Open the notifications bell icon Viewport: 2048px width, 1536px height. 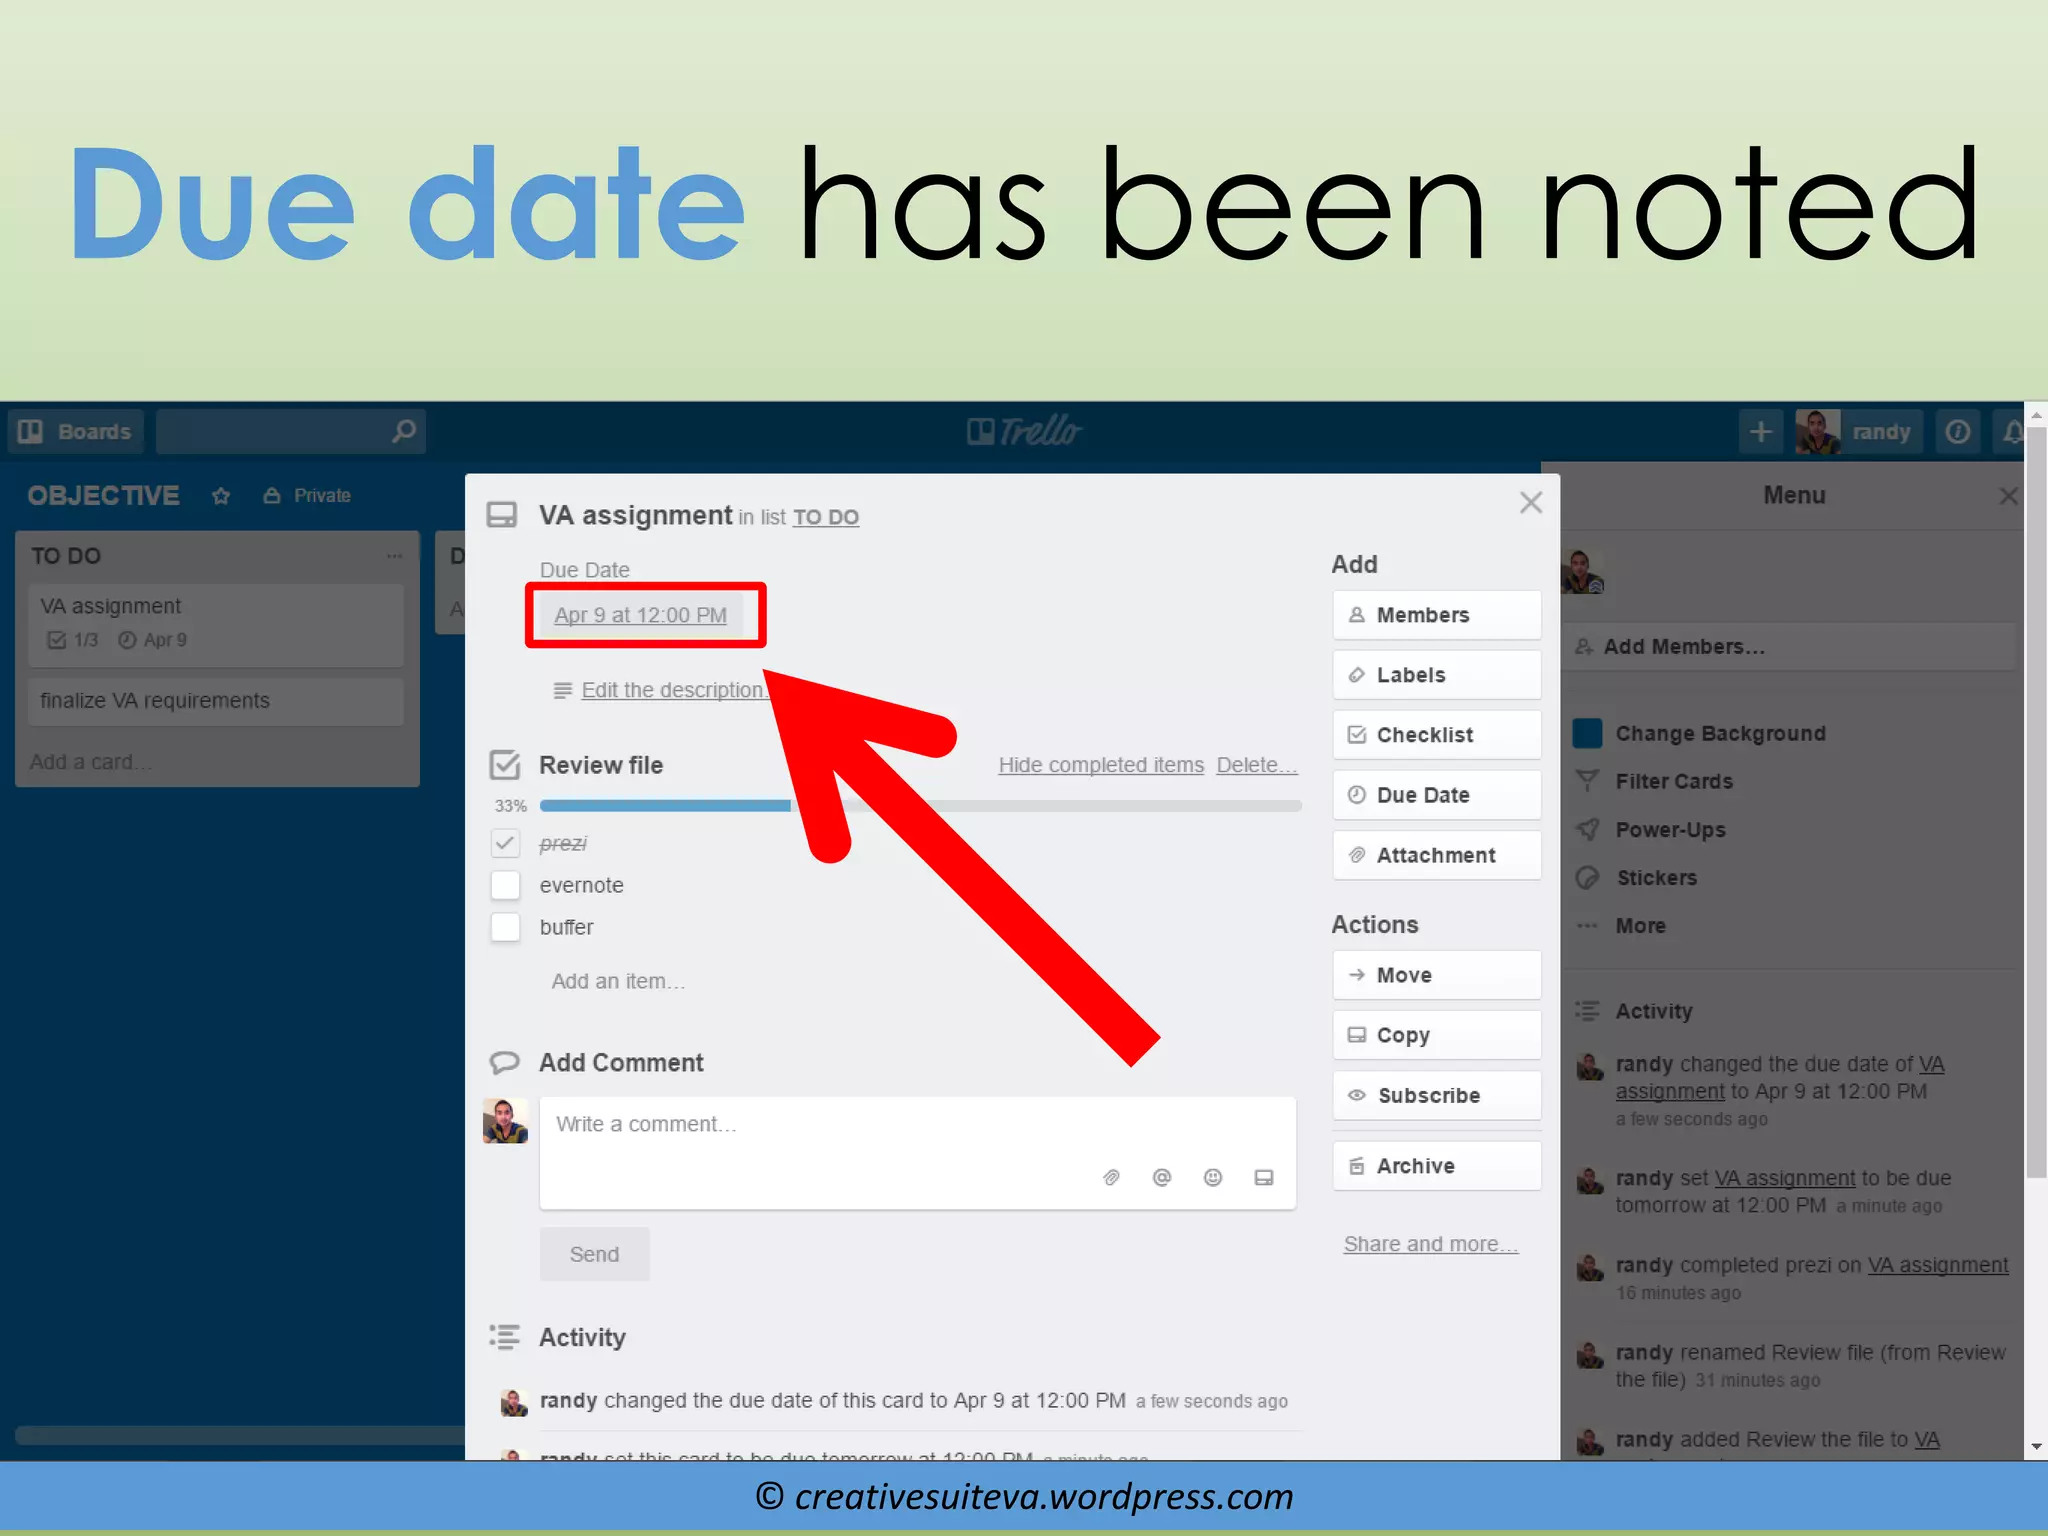[2012, 432]
